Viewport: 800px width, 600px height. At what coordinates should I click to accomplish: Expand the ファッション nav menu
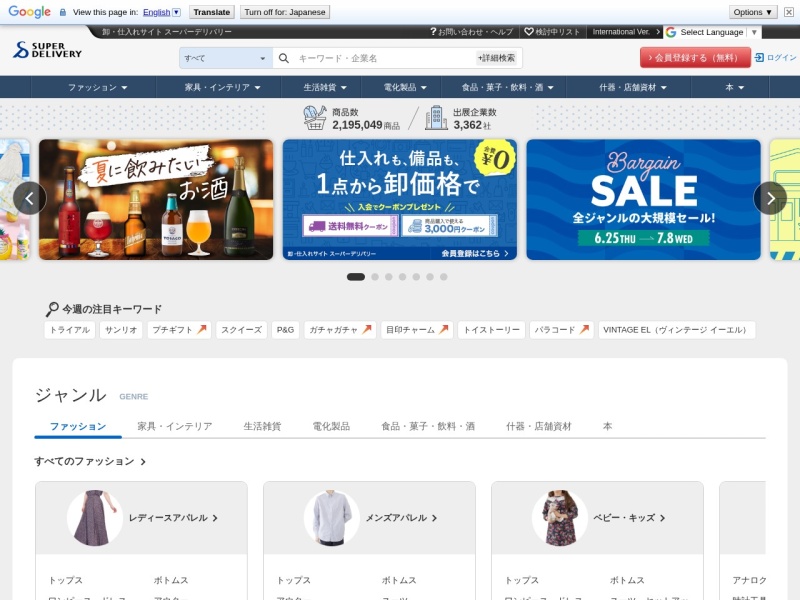click(97, 87)
